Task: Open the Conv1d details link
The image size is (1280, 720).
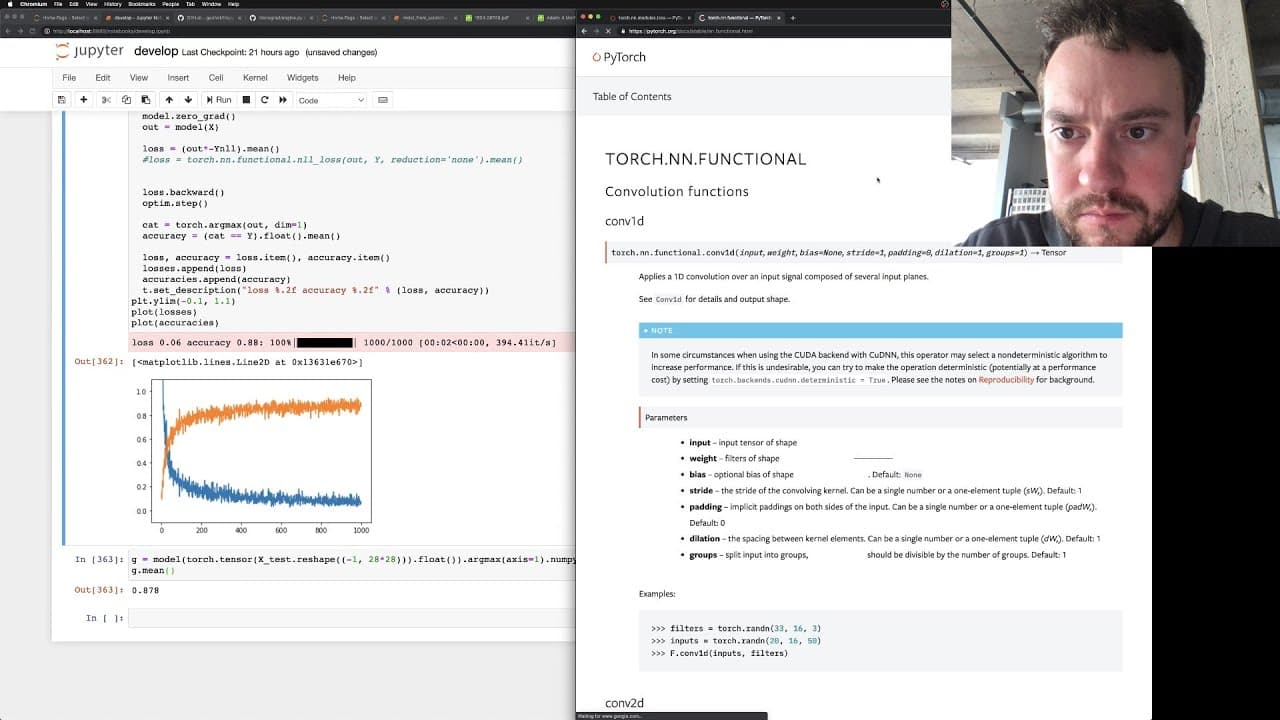Action: [668, 299]
